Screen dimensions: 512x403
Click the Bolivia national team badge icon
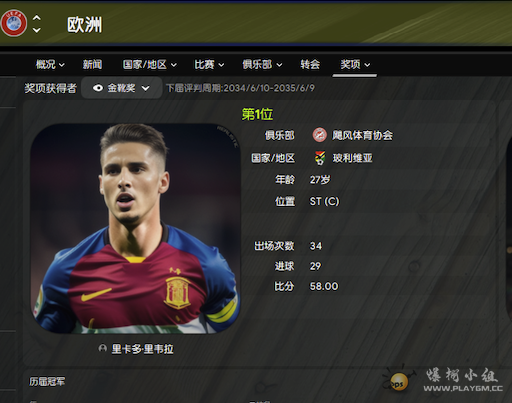click(x=320, y=158)
